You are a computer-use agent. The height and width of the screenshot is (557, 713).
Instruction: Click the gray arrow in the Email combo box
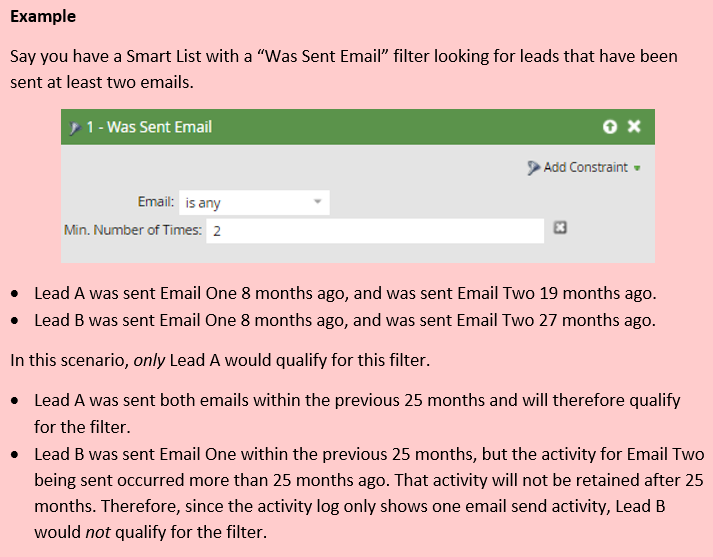click(x=318, y=201)
